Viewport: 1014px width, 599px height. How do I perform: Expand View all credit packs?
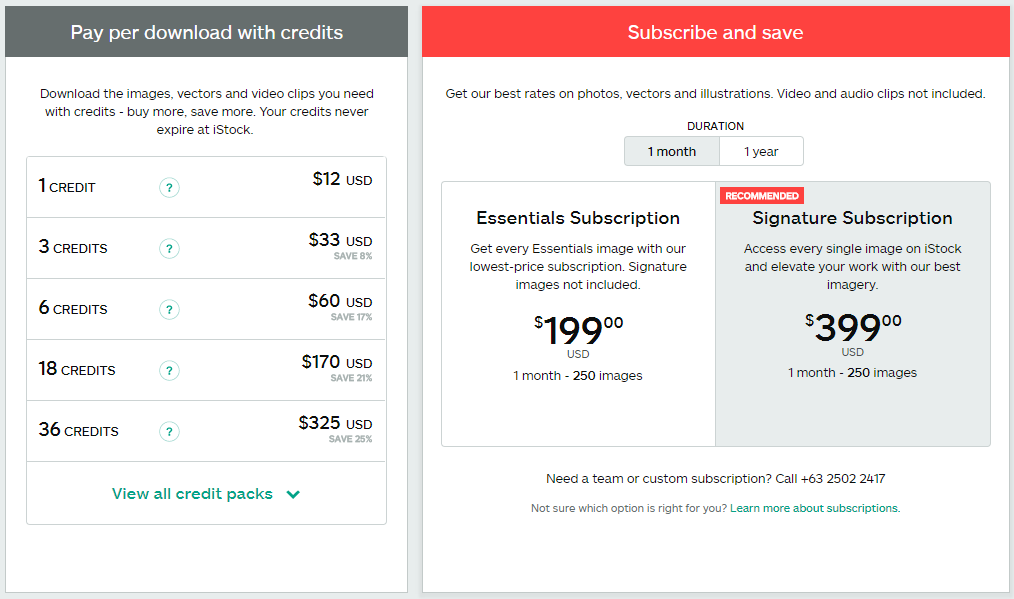point(206,494)
